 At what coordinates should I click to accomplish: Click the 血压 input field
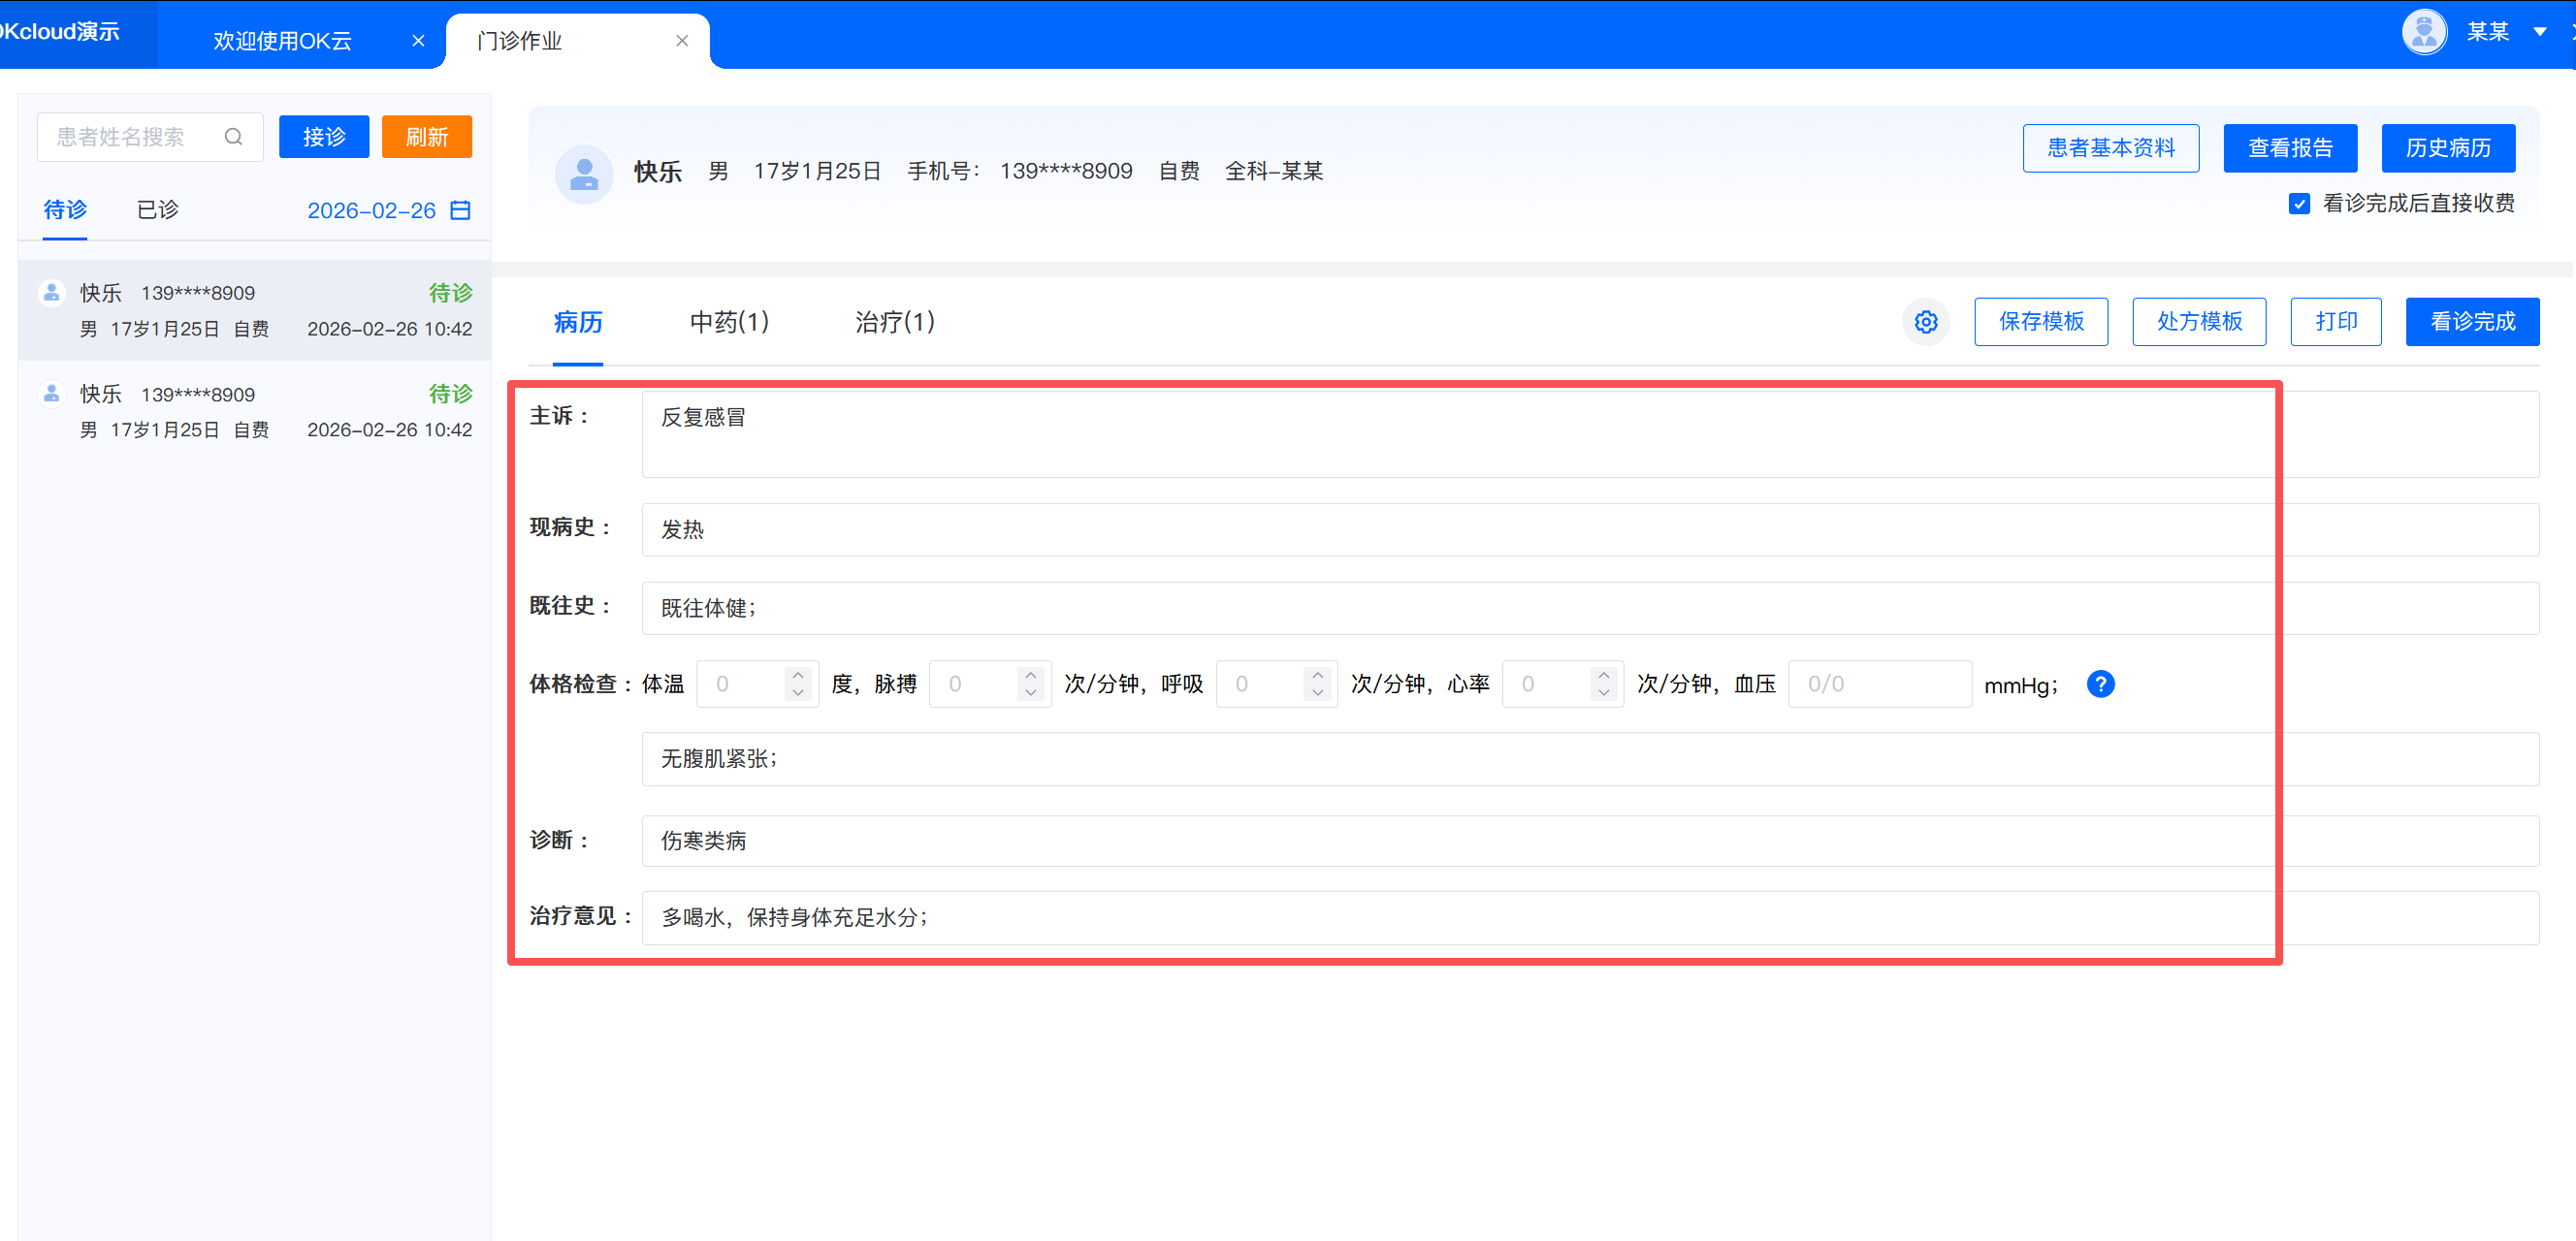1878,684
